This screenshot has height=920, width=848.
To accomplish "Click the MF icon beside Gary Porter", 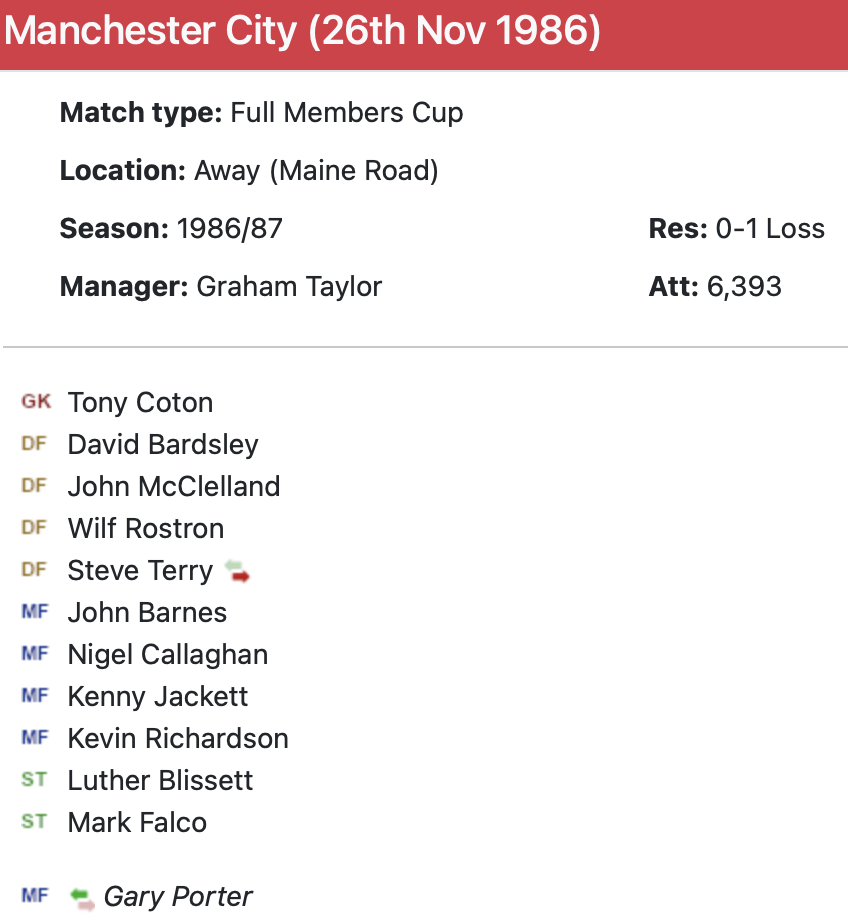I will point(34,896).
